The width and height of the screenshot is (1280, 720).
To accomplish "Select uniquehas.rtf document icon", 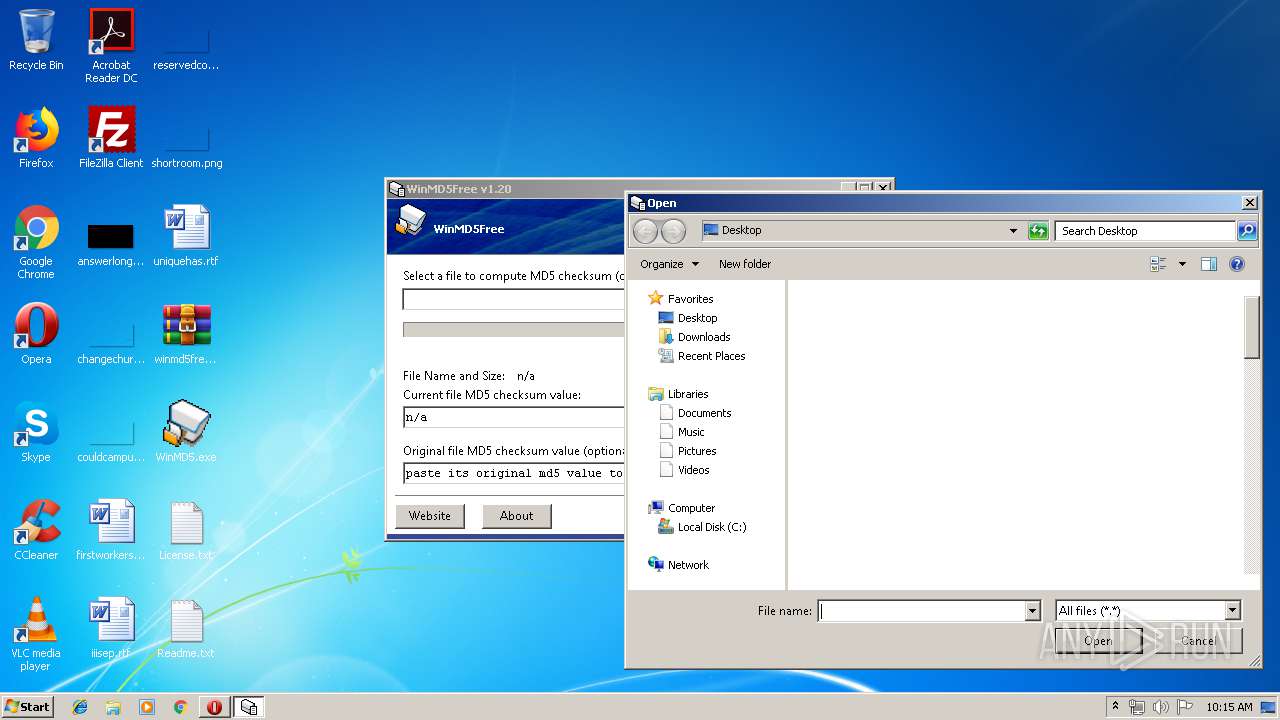I will 186,236.
